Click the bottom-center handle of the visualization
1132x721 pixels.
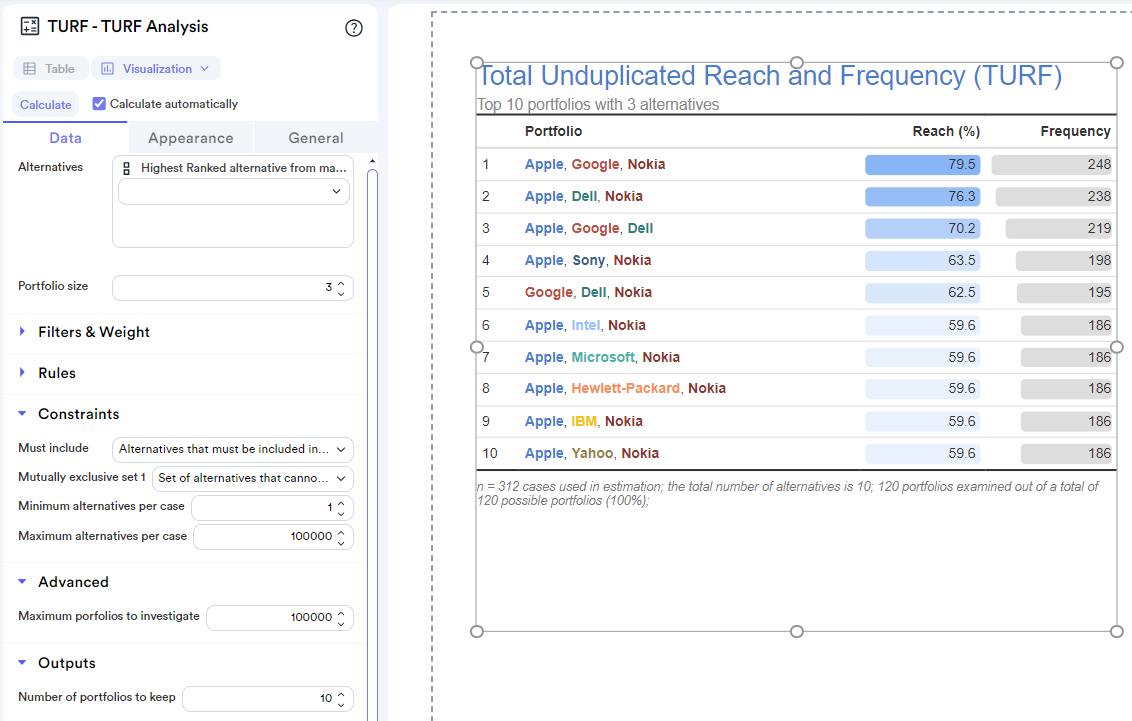coord(796,632)
